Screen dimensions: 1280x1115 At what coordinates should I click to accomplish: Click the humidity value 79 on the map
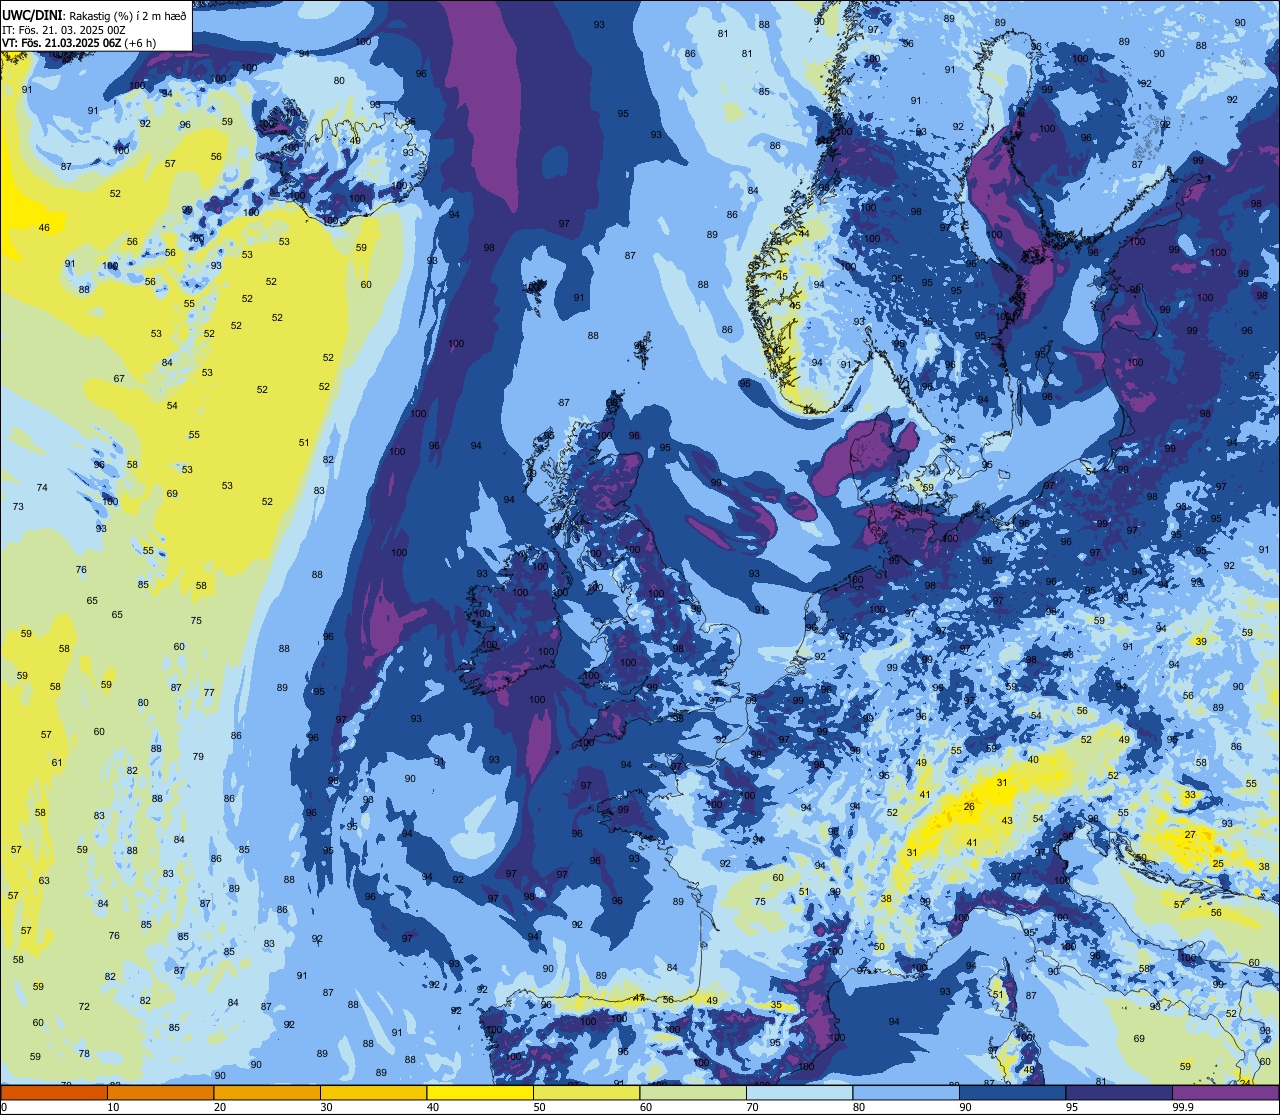click(x=198, y=757)
